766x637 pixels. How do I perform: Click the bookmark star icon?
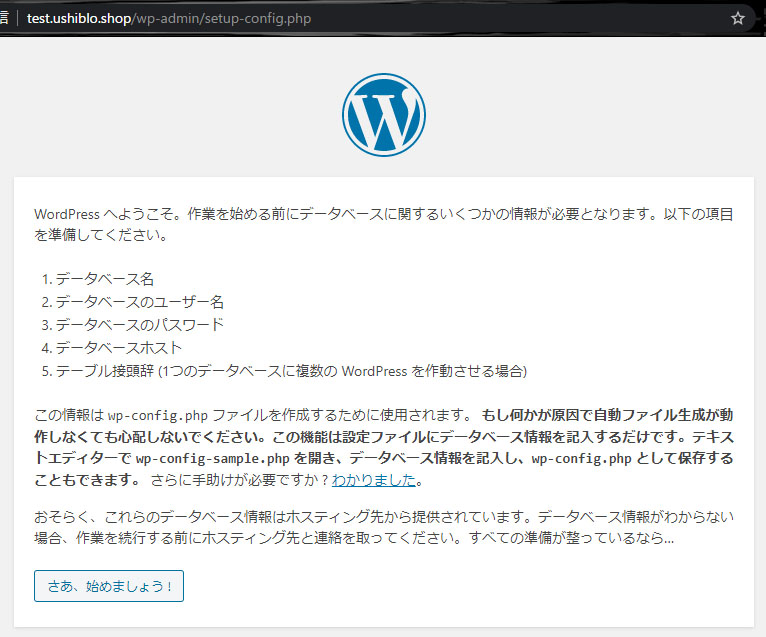pyautogui.click(x=737, y=19)
